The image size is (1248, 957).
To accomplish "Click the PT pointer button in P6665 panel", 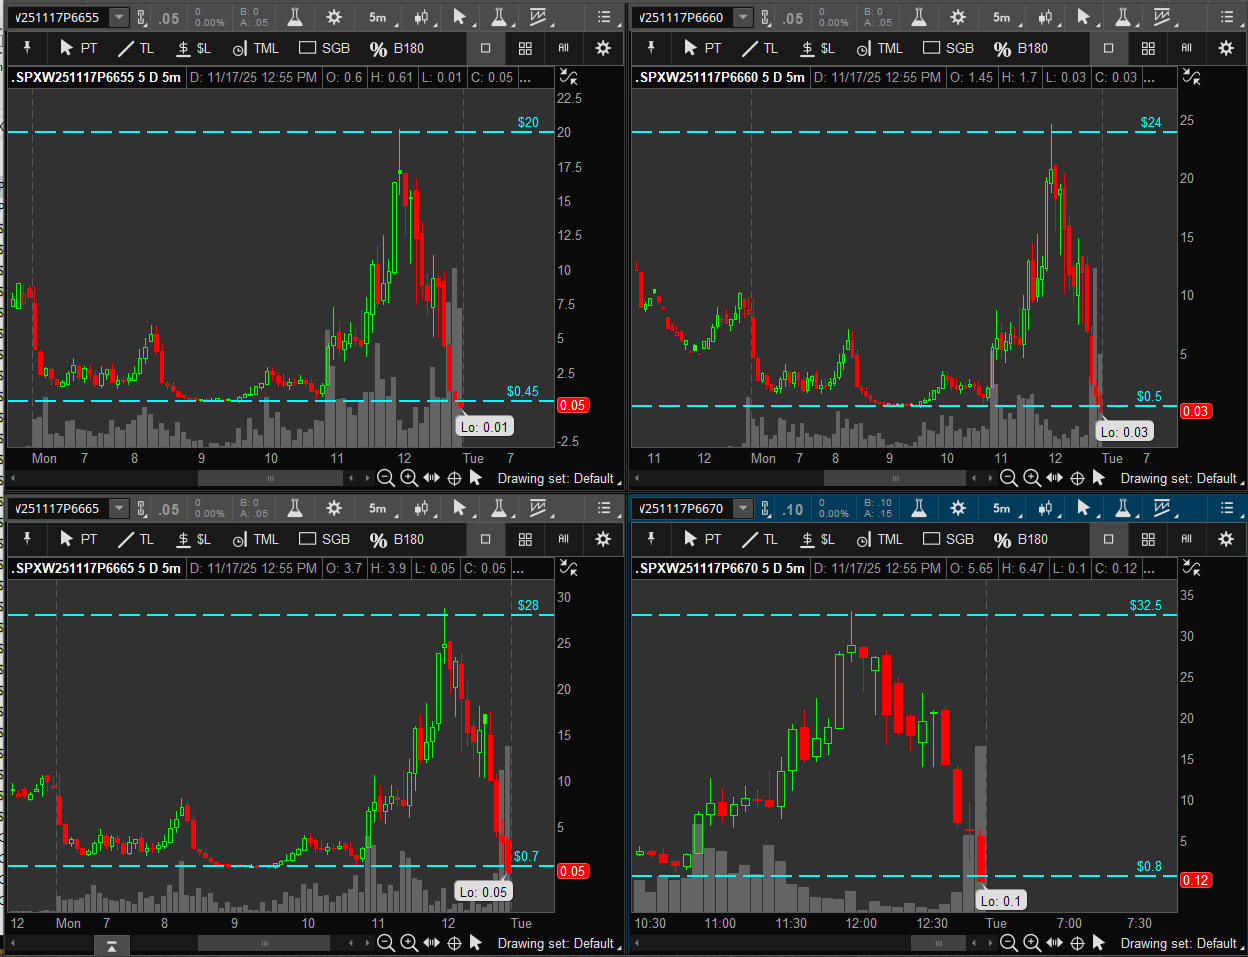I will 78,539.
